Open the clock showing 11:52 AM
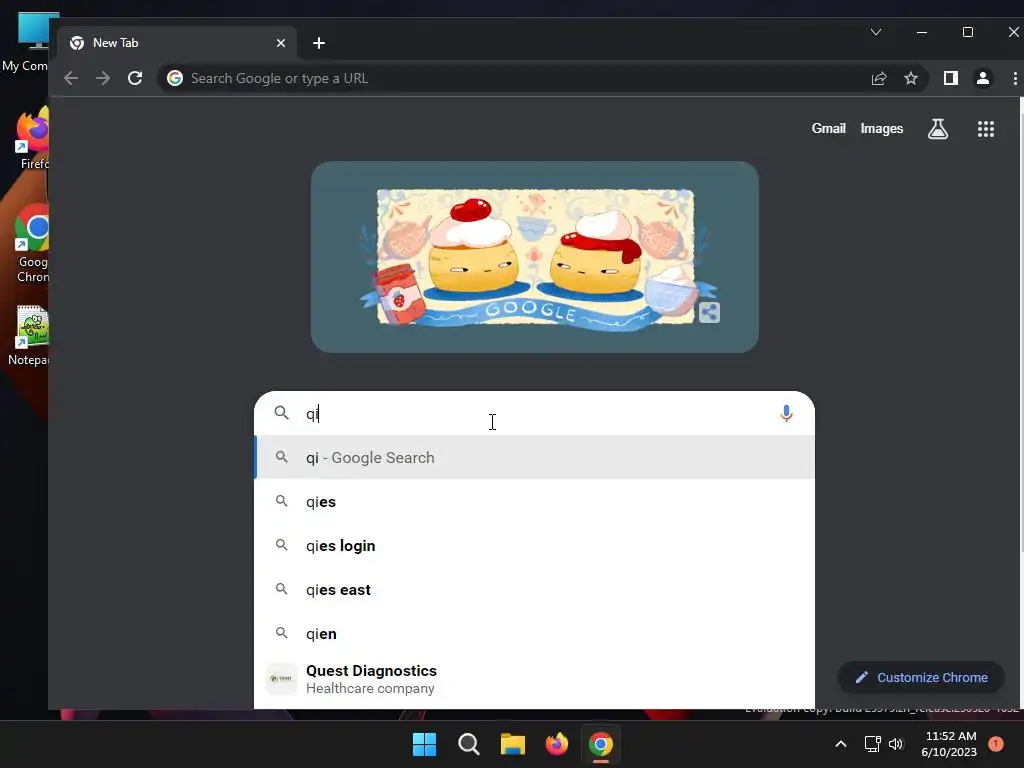This screenshot has width=1024, height=768. [950, 744]
